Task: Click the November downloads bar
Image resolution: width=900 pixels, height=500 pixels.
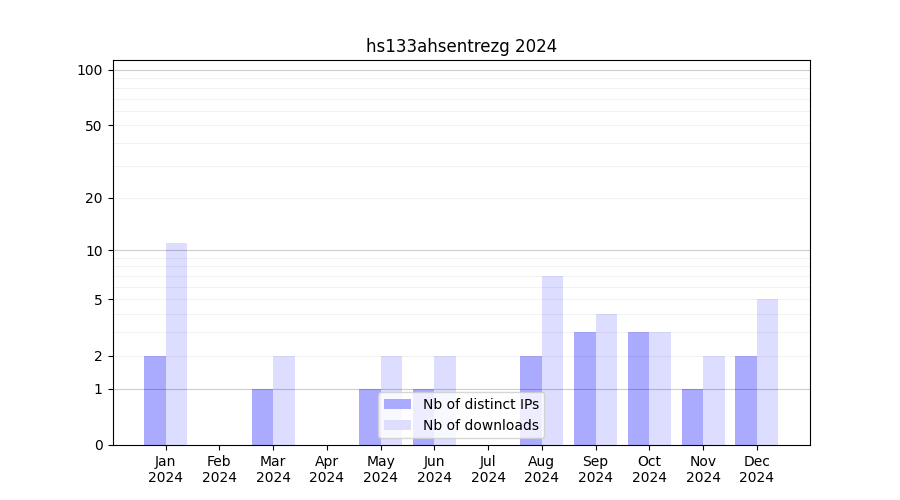Action: (714, 400)
